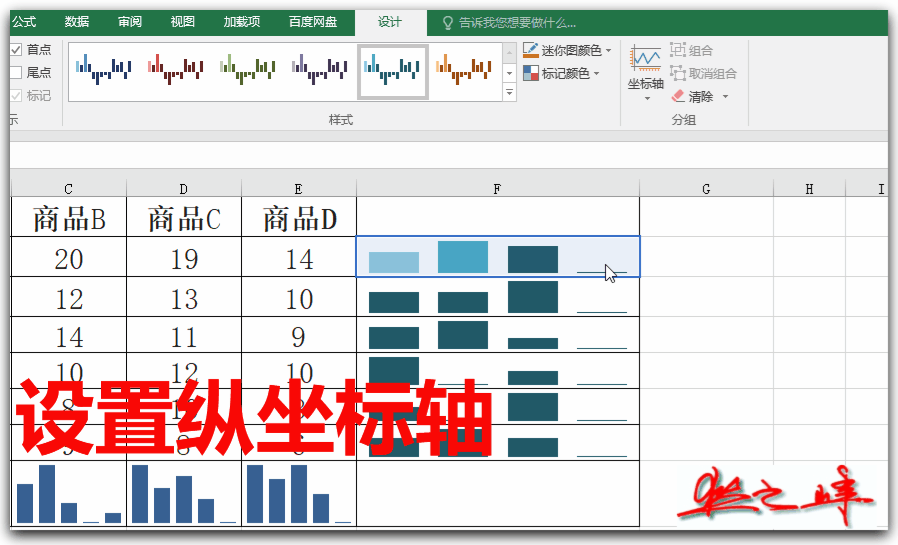
Task: Open the 加载项 tab
Action: pos(242,22)
